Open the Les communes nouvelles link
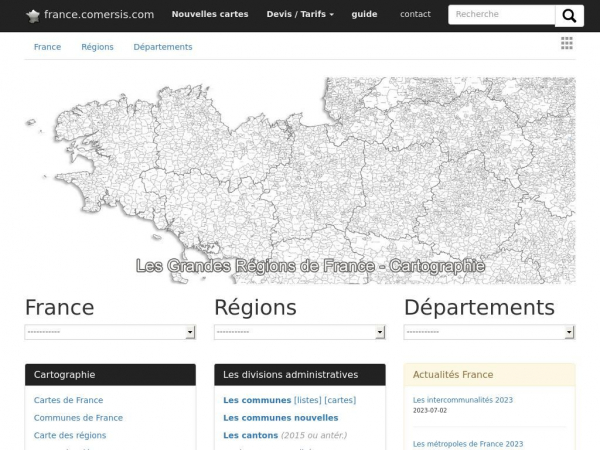This screenshot has width=600, height=450. (281, 418)
